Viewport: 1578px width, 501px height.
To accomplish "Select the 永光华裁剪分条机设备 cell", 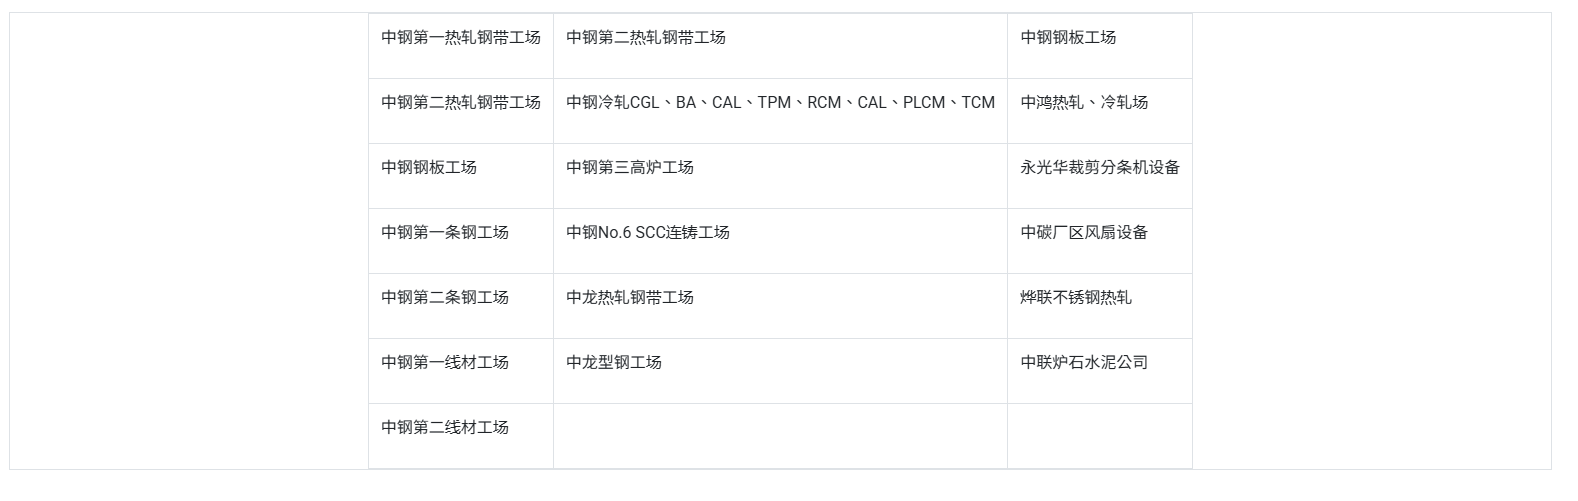I will click(1100, 176).
